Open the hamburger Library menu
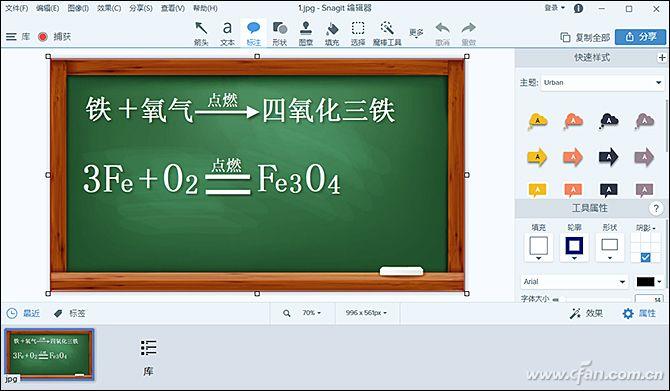The width and height of the screenshot is (670, 391). point(18,37)
